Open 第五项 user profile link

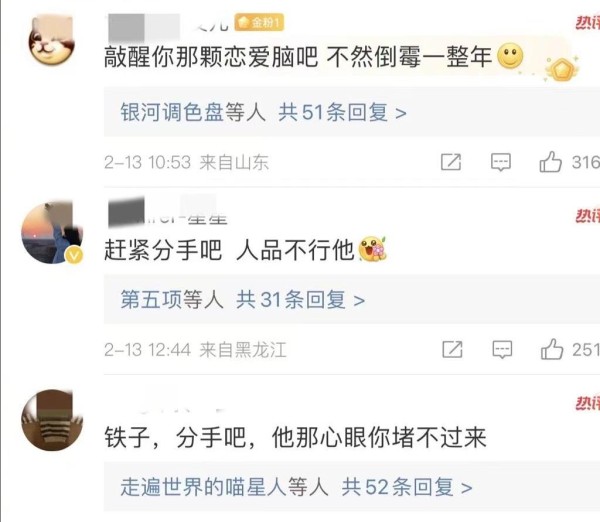[x=151, y=300]
